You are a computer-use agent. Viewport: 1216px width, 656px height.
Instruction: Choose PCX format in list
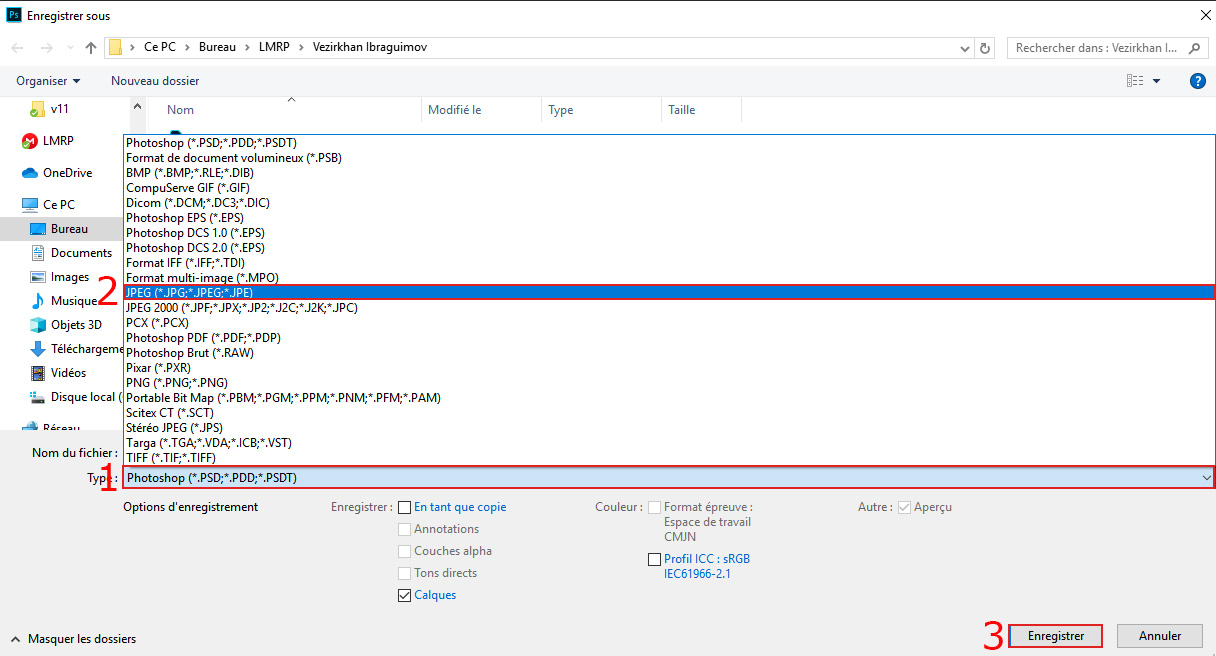668,323
